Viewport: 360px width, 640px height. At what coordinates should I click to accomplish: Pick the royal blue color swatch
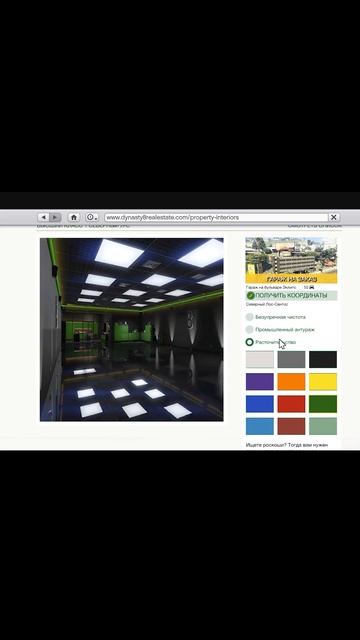click(260, 404)
